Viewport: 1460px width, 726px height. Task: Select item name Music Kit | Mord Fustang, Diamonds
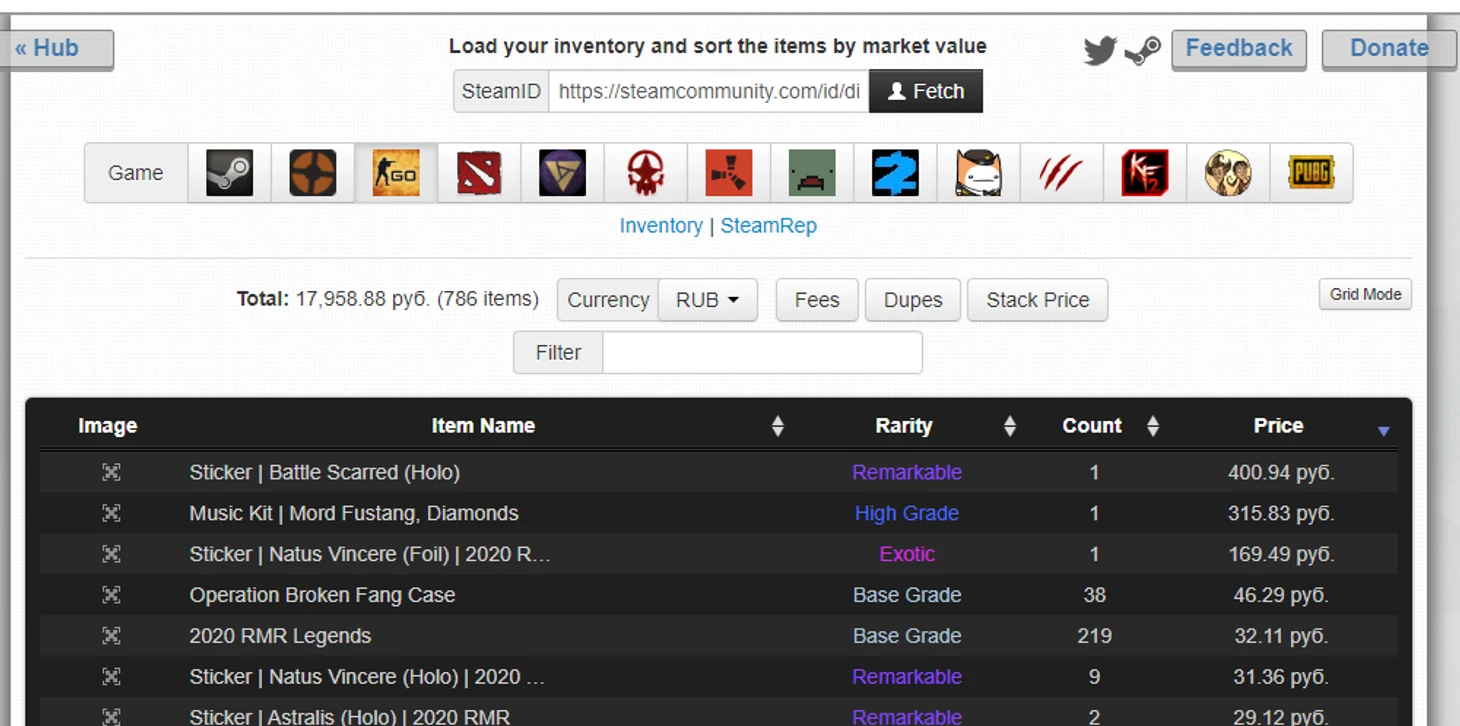pos(354,513)
